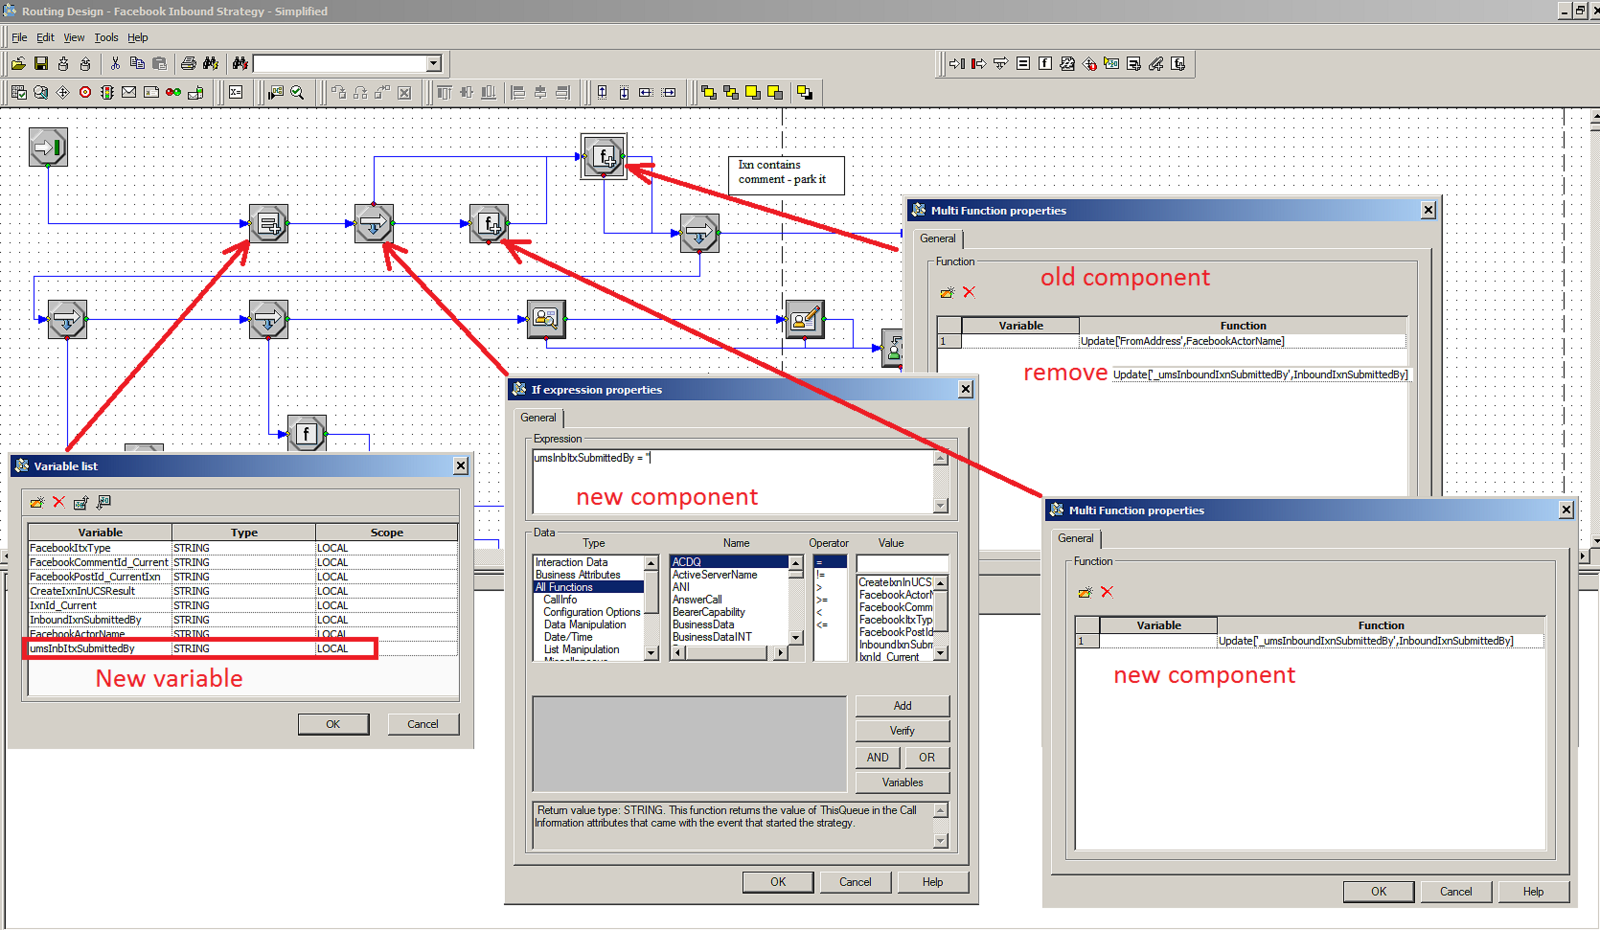Click red delete X in Variable list
Screen dimensions: 1600x930
click(59, 502)
